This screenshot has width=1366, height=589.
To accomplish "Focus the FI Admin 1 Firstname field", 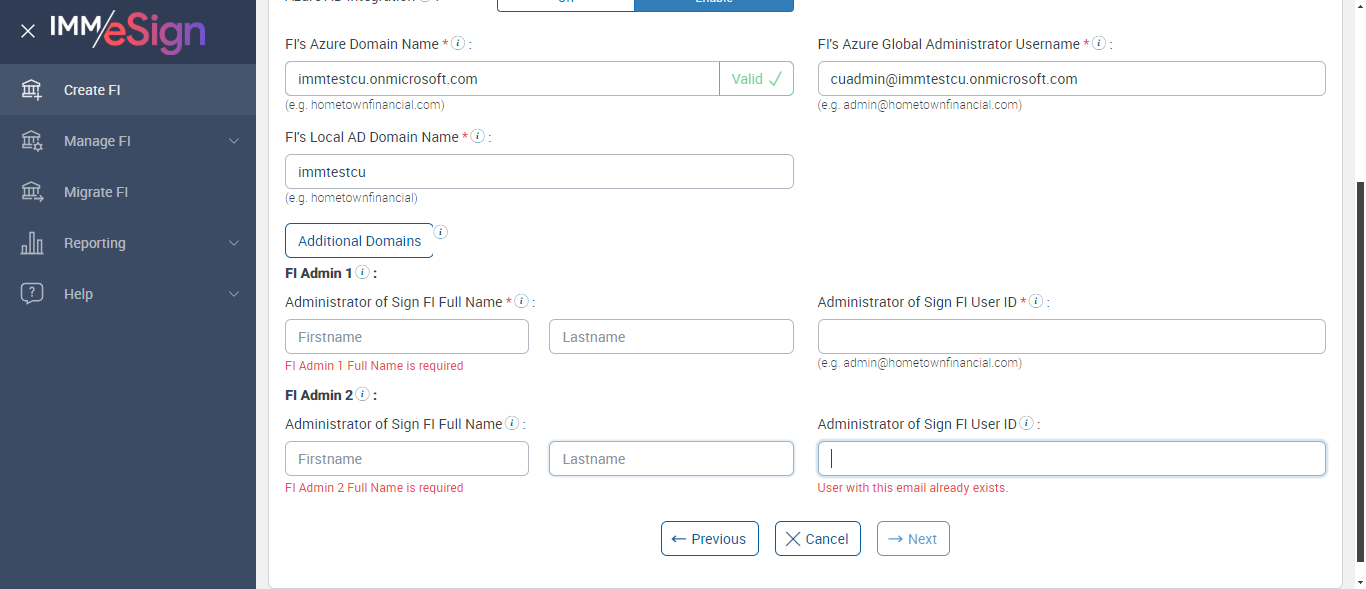I will (406, 337).
